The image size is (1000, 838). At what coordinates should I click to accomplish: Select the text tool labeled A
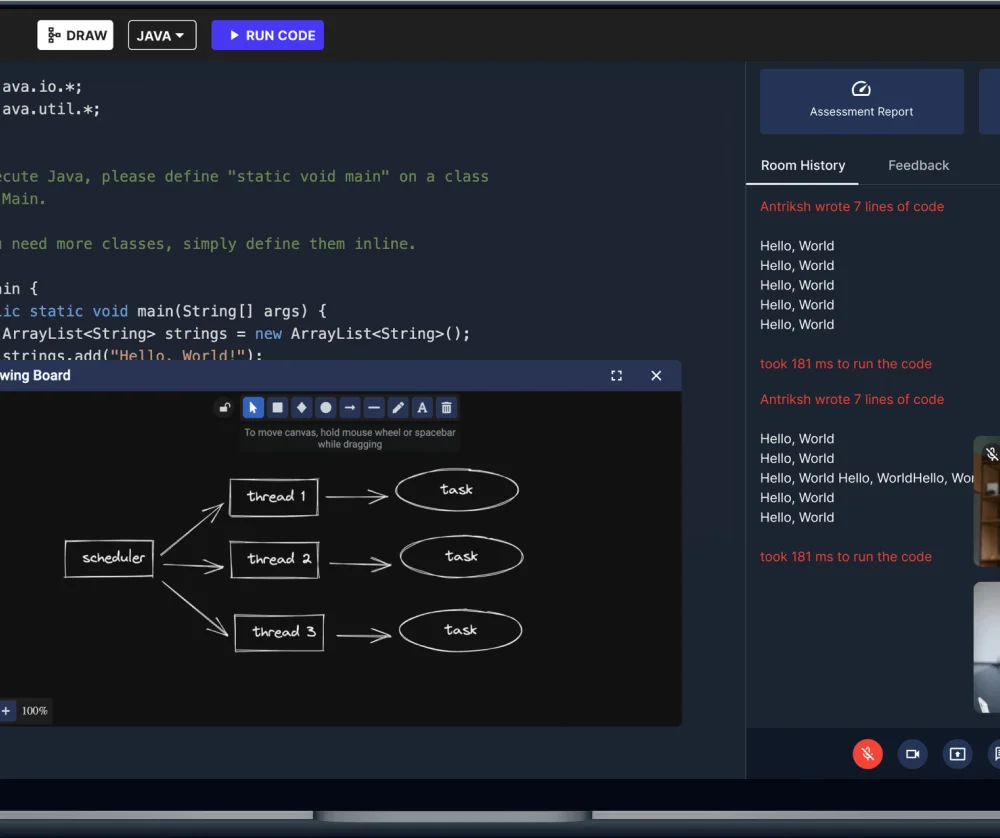[421, 407]
